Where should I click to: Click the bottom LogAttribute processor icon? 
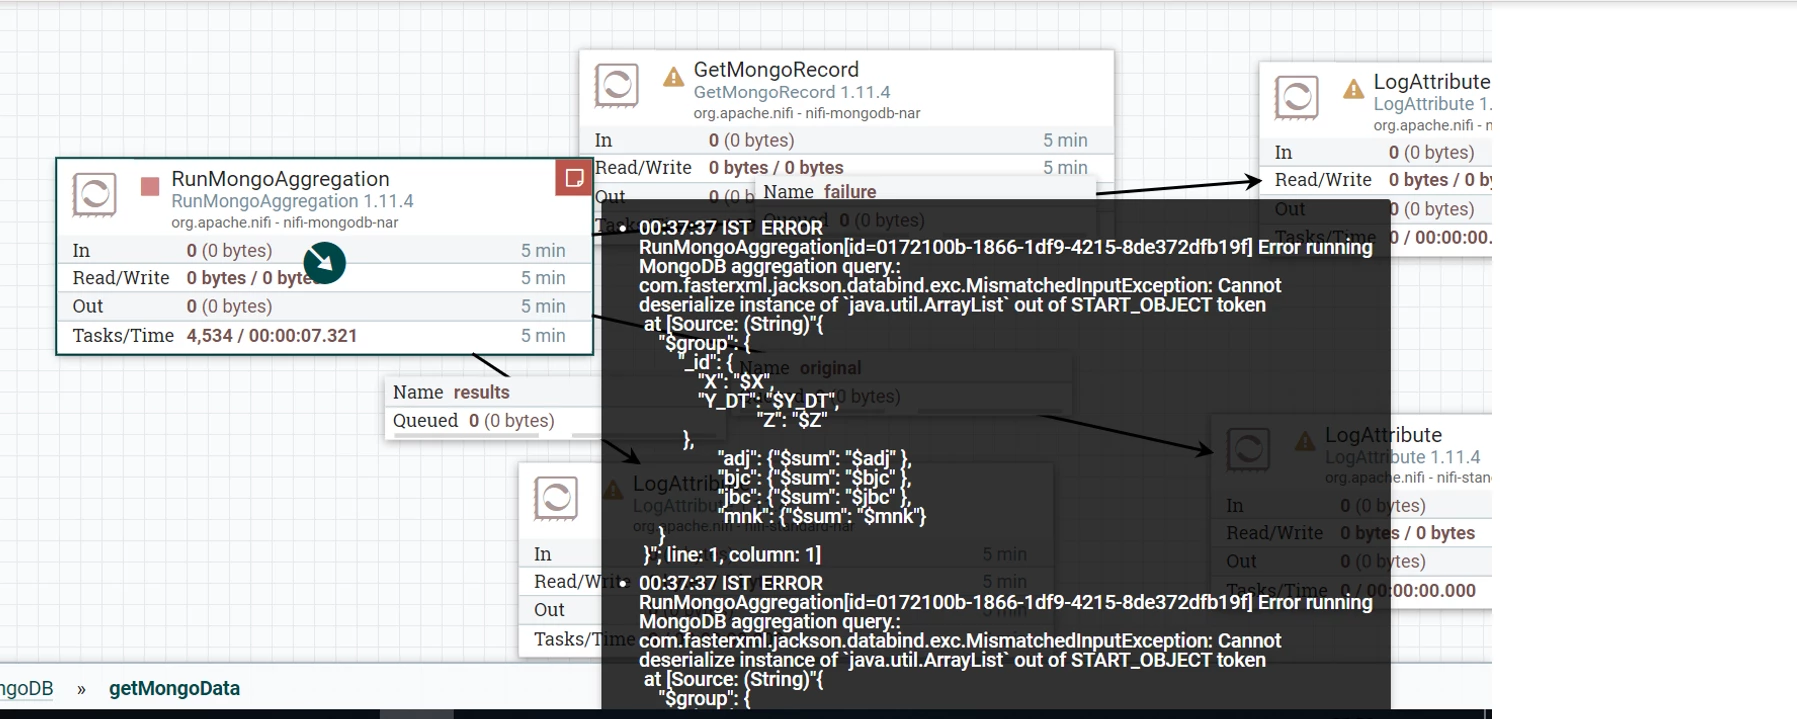pos(556,498)
